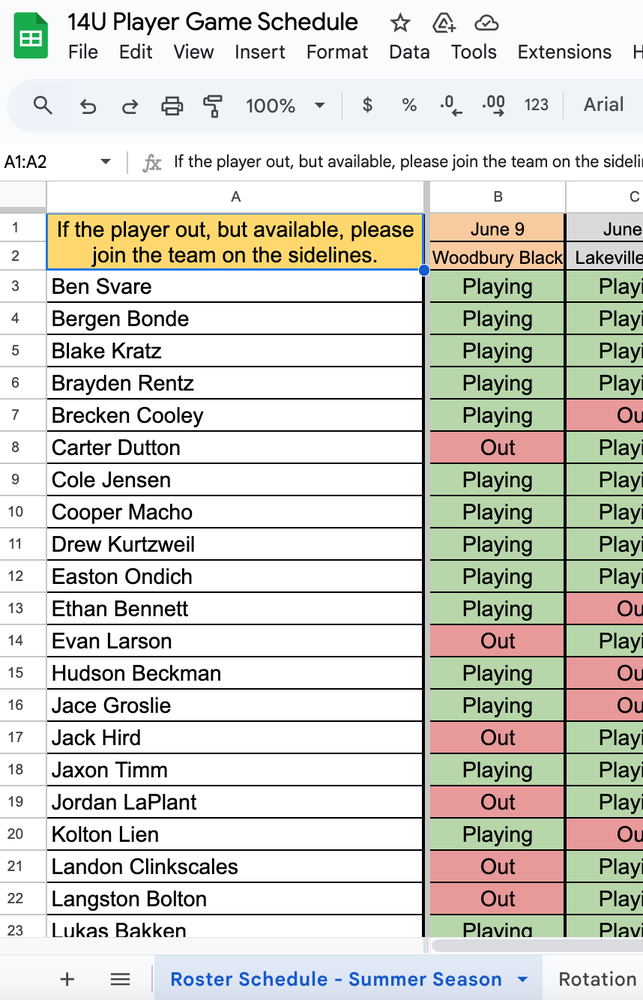Select the Ben Svare cell

click(235, 287)
